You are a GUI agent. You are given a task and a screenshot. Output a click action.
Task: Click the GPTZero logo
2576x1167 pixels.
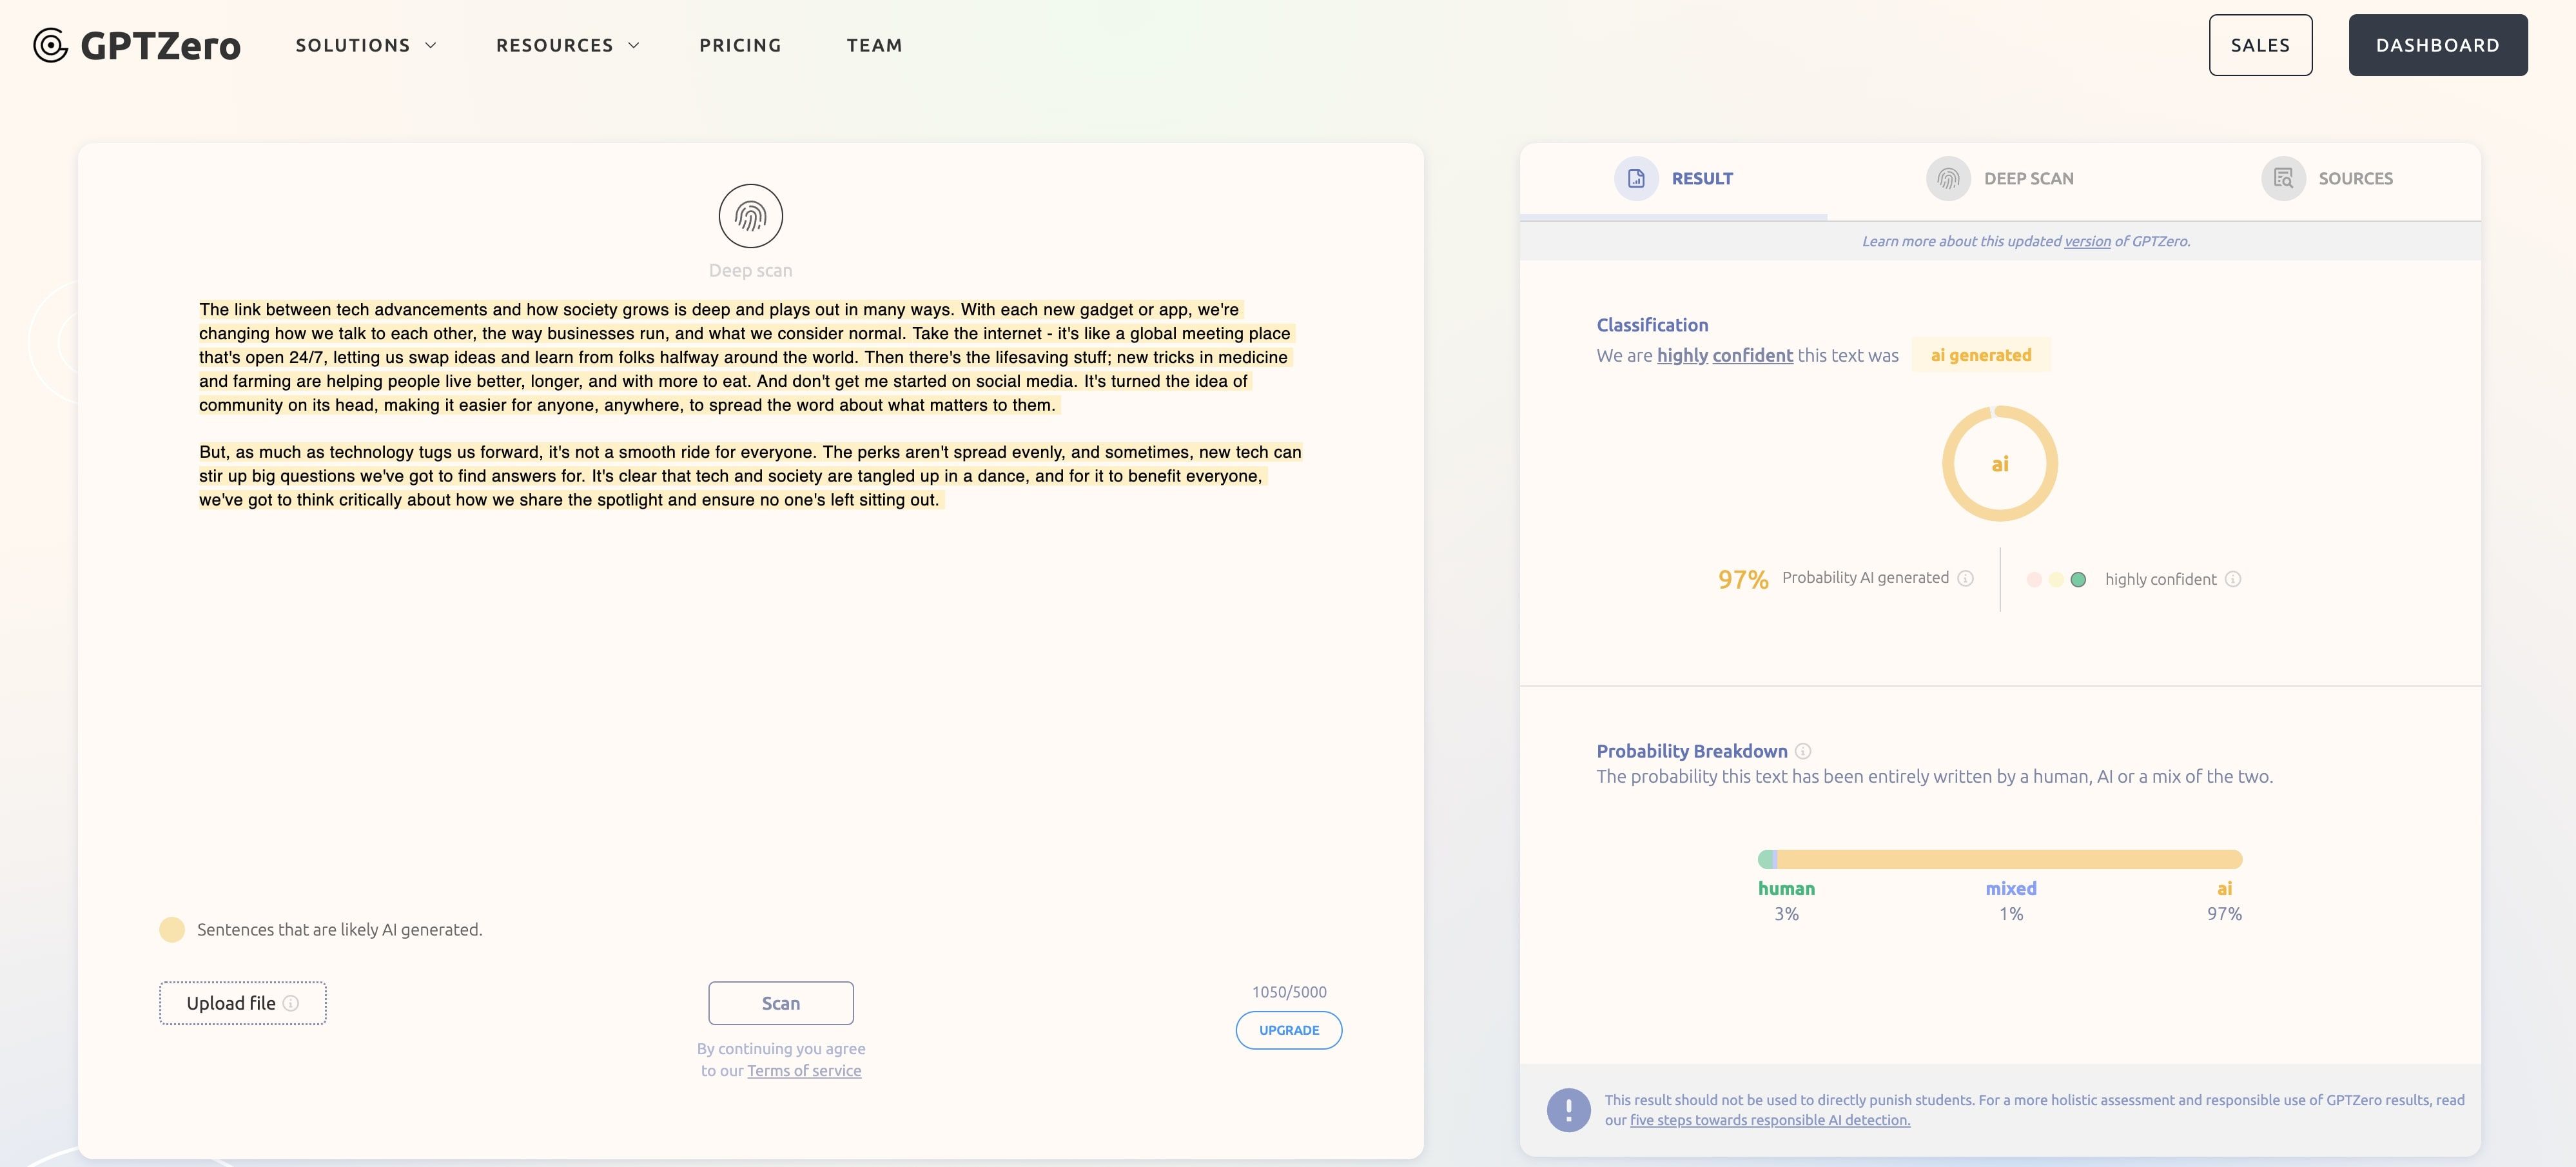click(137, 45)
